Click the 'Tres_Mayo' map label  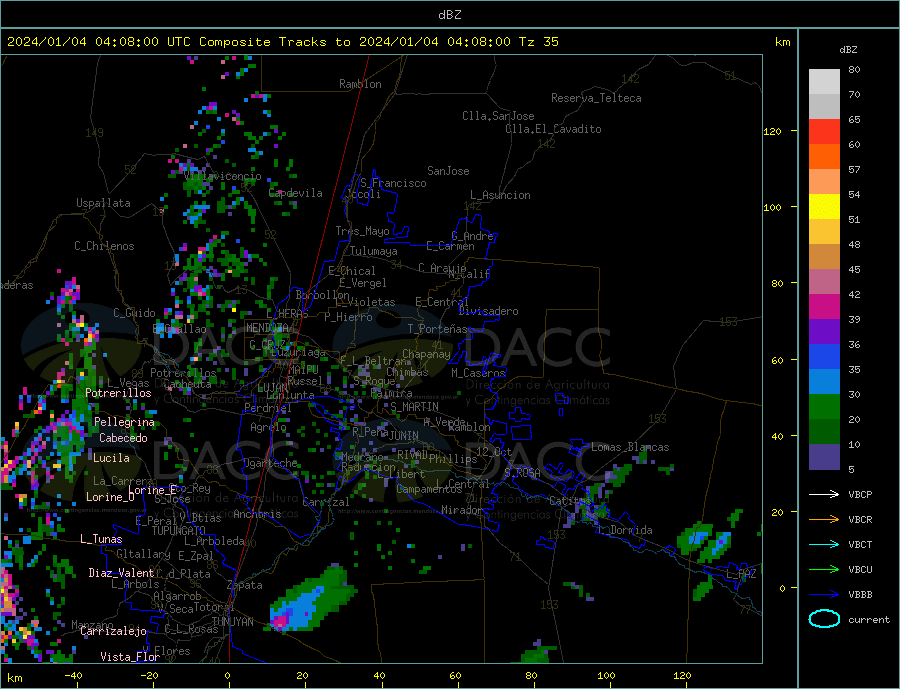pos(363,231)
